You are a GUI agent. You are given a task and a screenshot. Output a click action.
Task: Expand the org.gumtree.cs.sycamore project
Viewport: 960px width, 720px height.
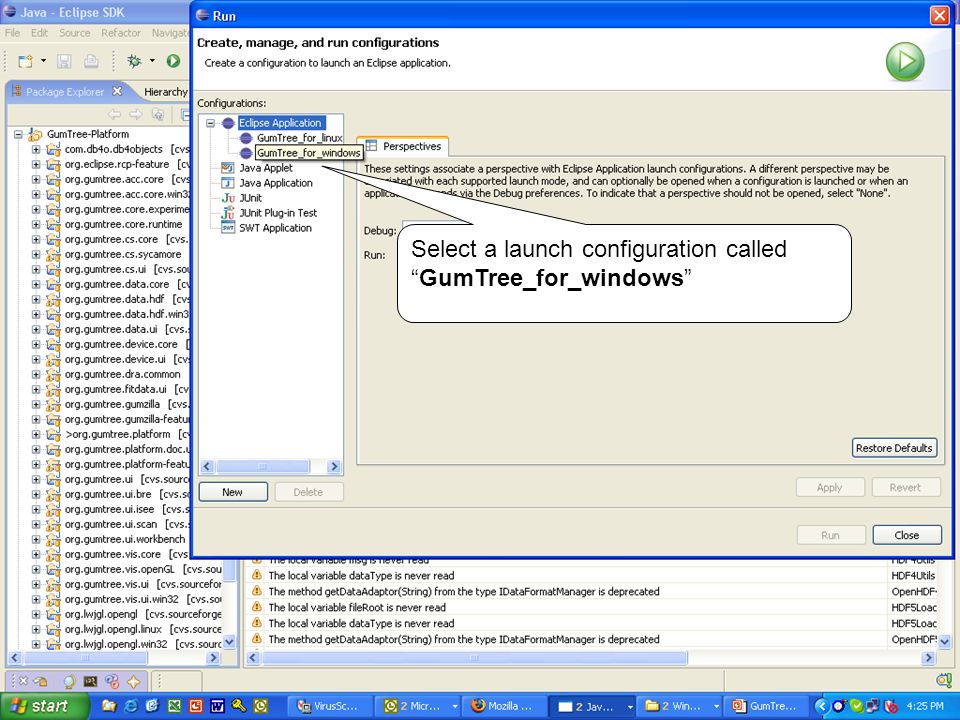tap(36, 254)
